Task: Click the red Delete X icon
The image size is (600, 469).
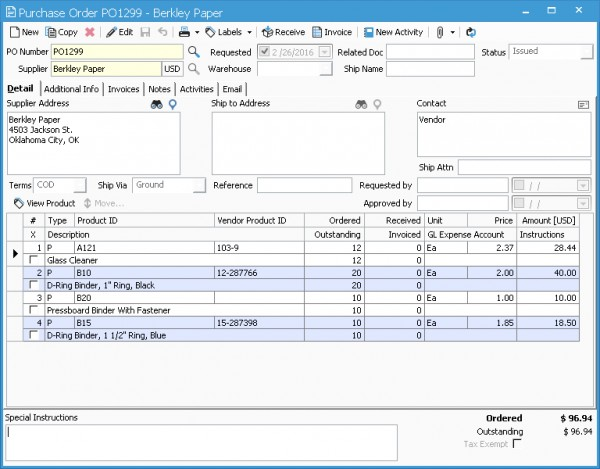Action: (90, 32)
